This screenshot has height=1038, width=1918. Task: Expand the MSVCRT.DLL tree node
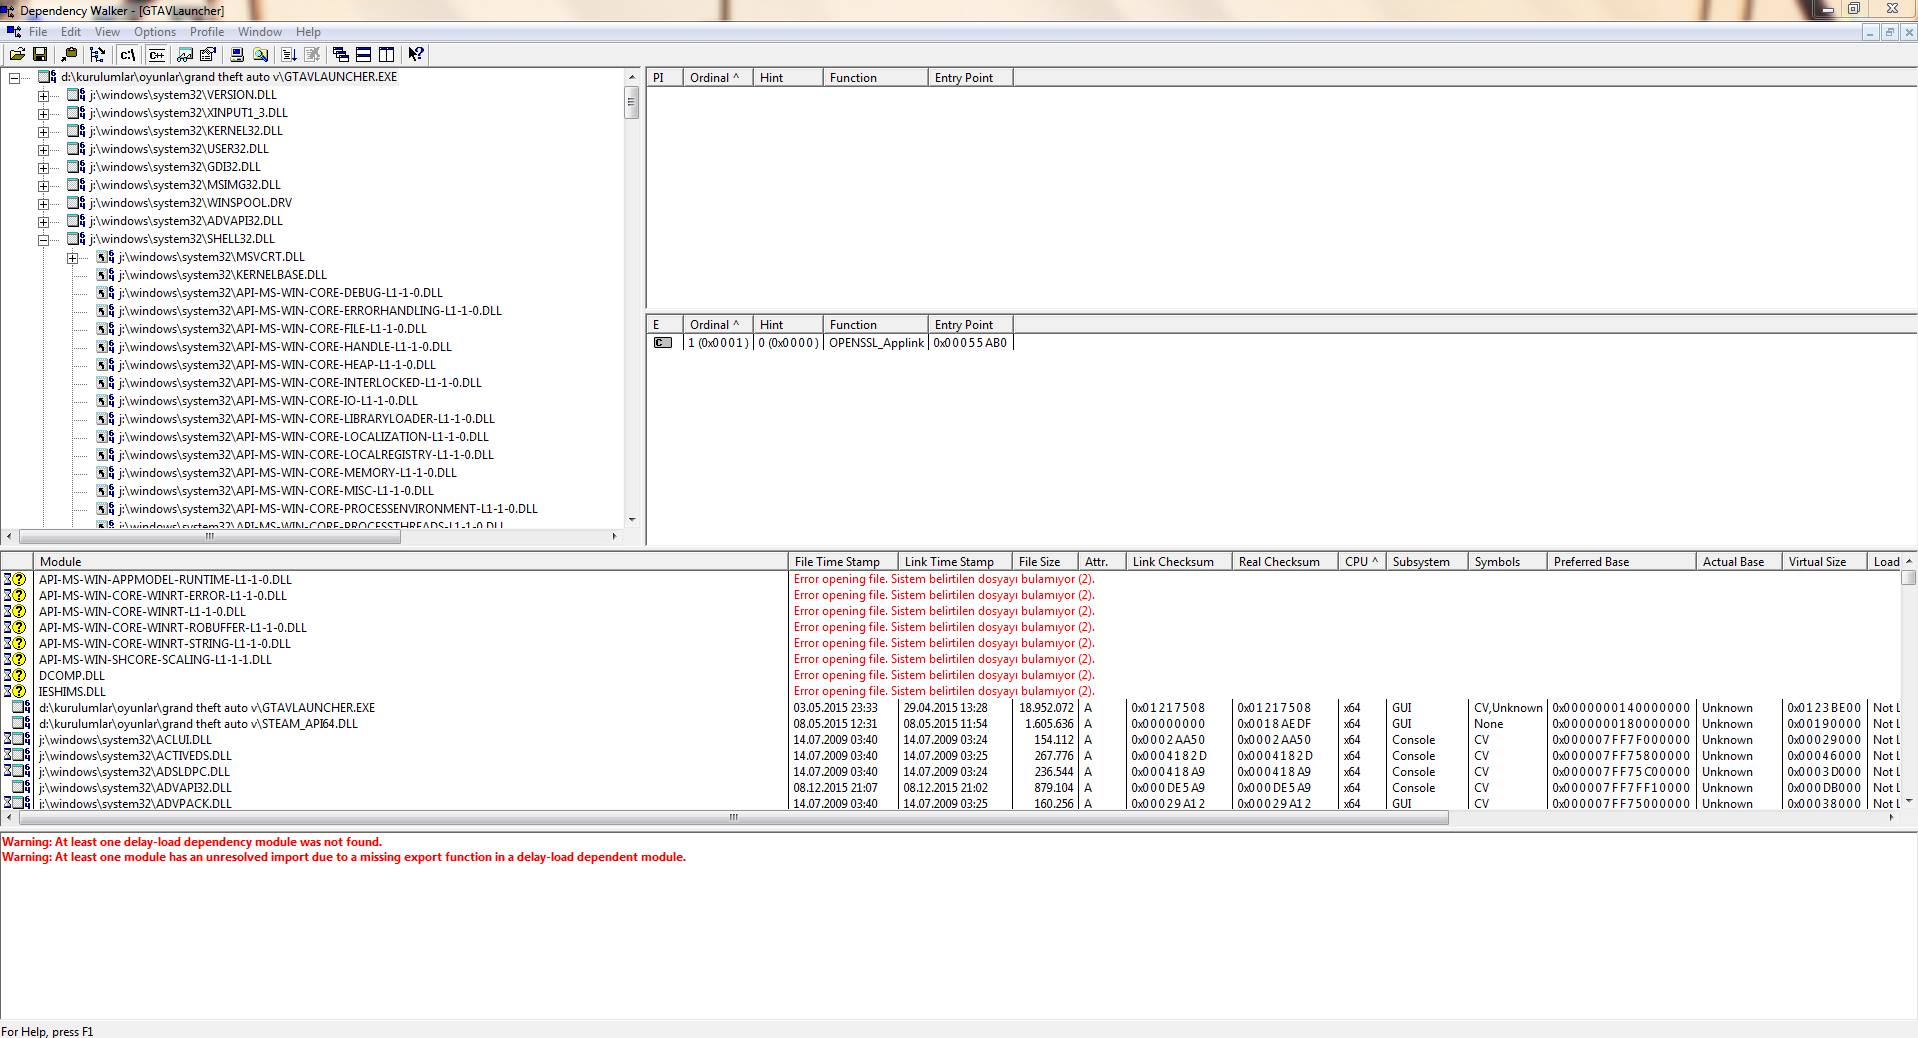tap(73, 258)
